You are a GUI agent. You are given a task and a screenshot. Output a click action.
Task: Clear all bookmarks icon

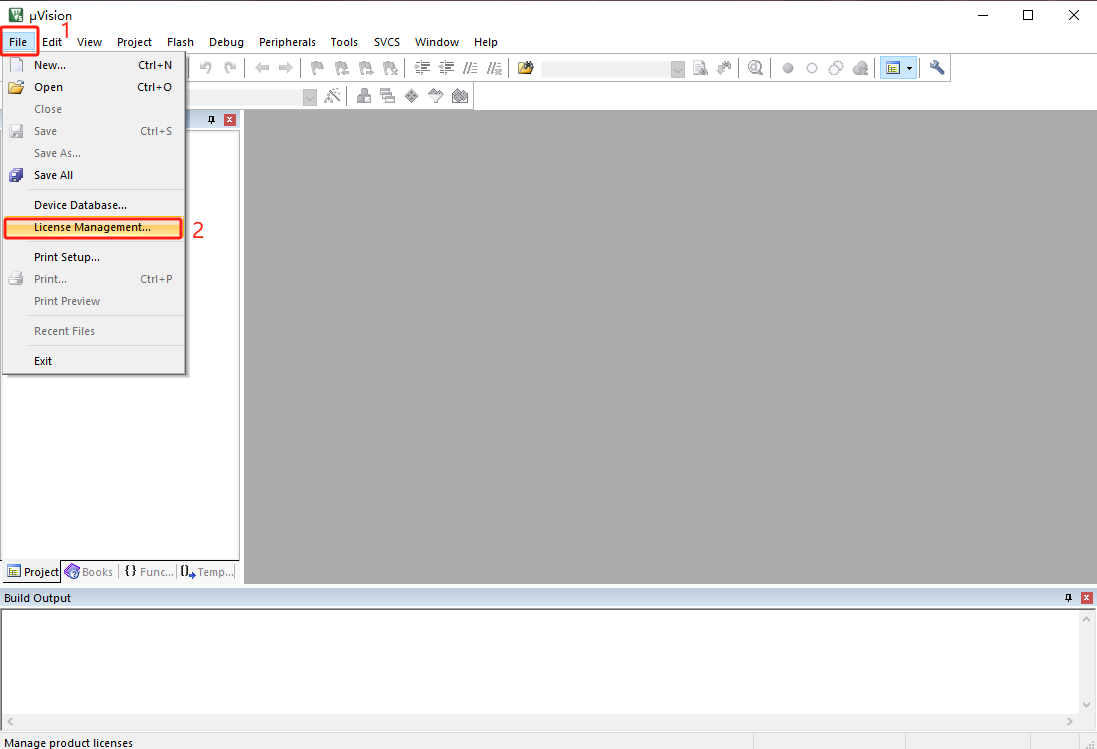390,68
